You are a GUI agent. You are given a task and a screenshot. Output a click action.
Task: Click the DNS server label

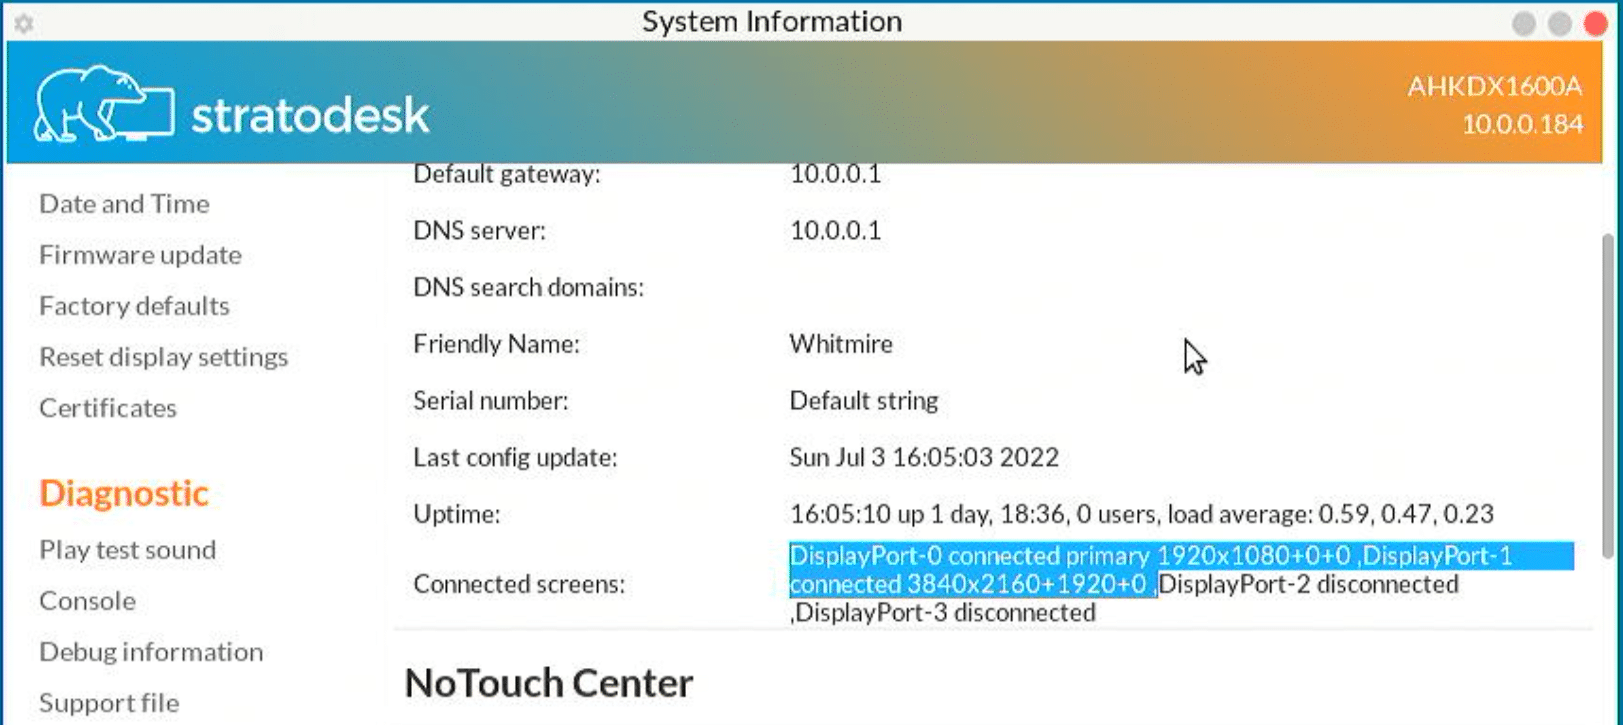479,231
